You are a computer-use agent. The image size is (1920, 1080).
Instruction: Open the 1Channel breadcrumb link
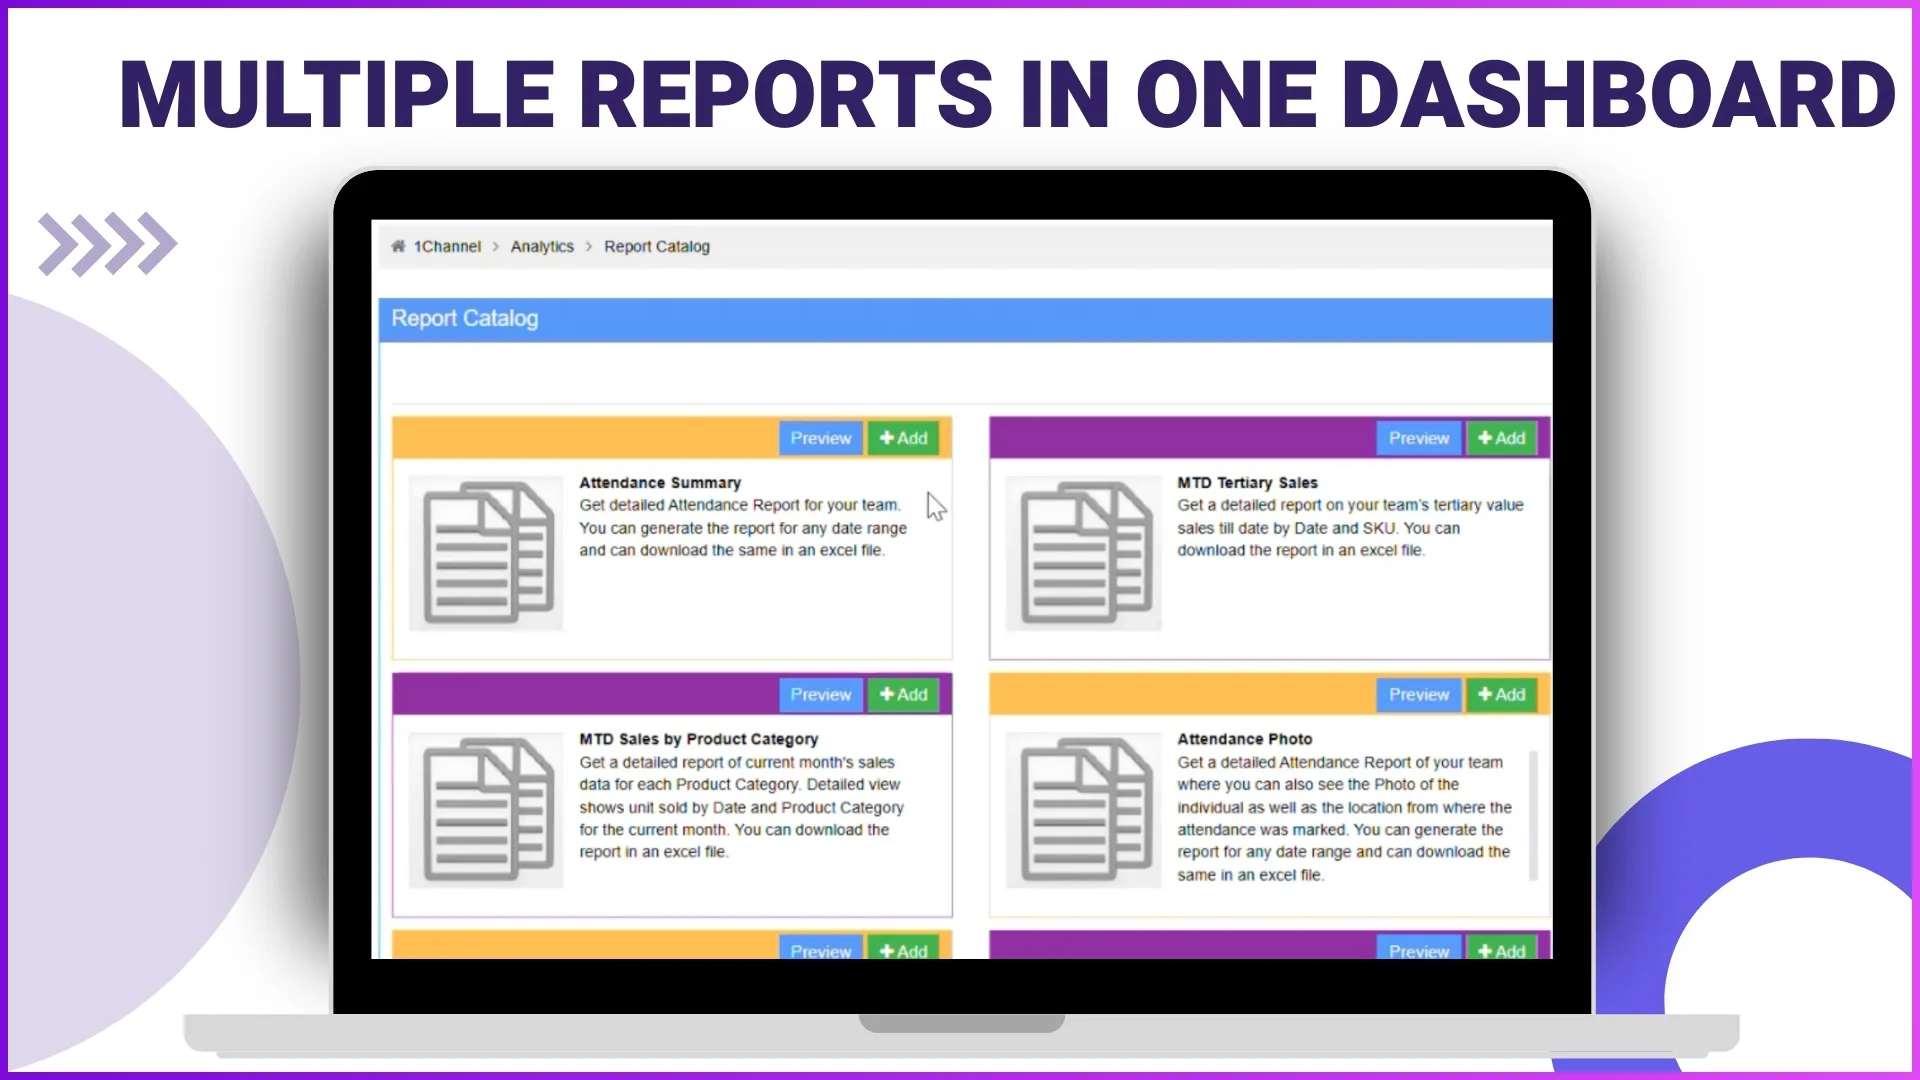coord(447,246)
